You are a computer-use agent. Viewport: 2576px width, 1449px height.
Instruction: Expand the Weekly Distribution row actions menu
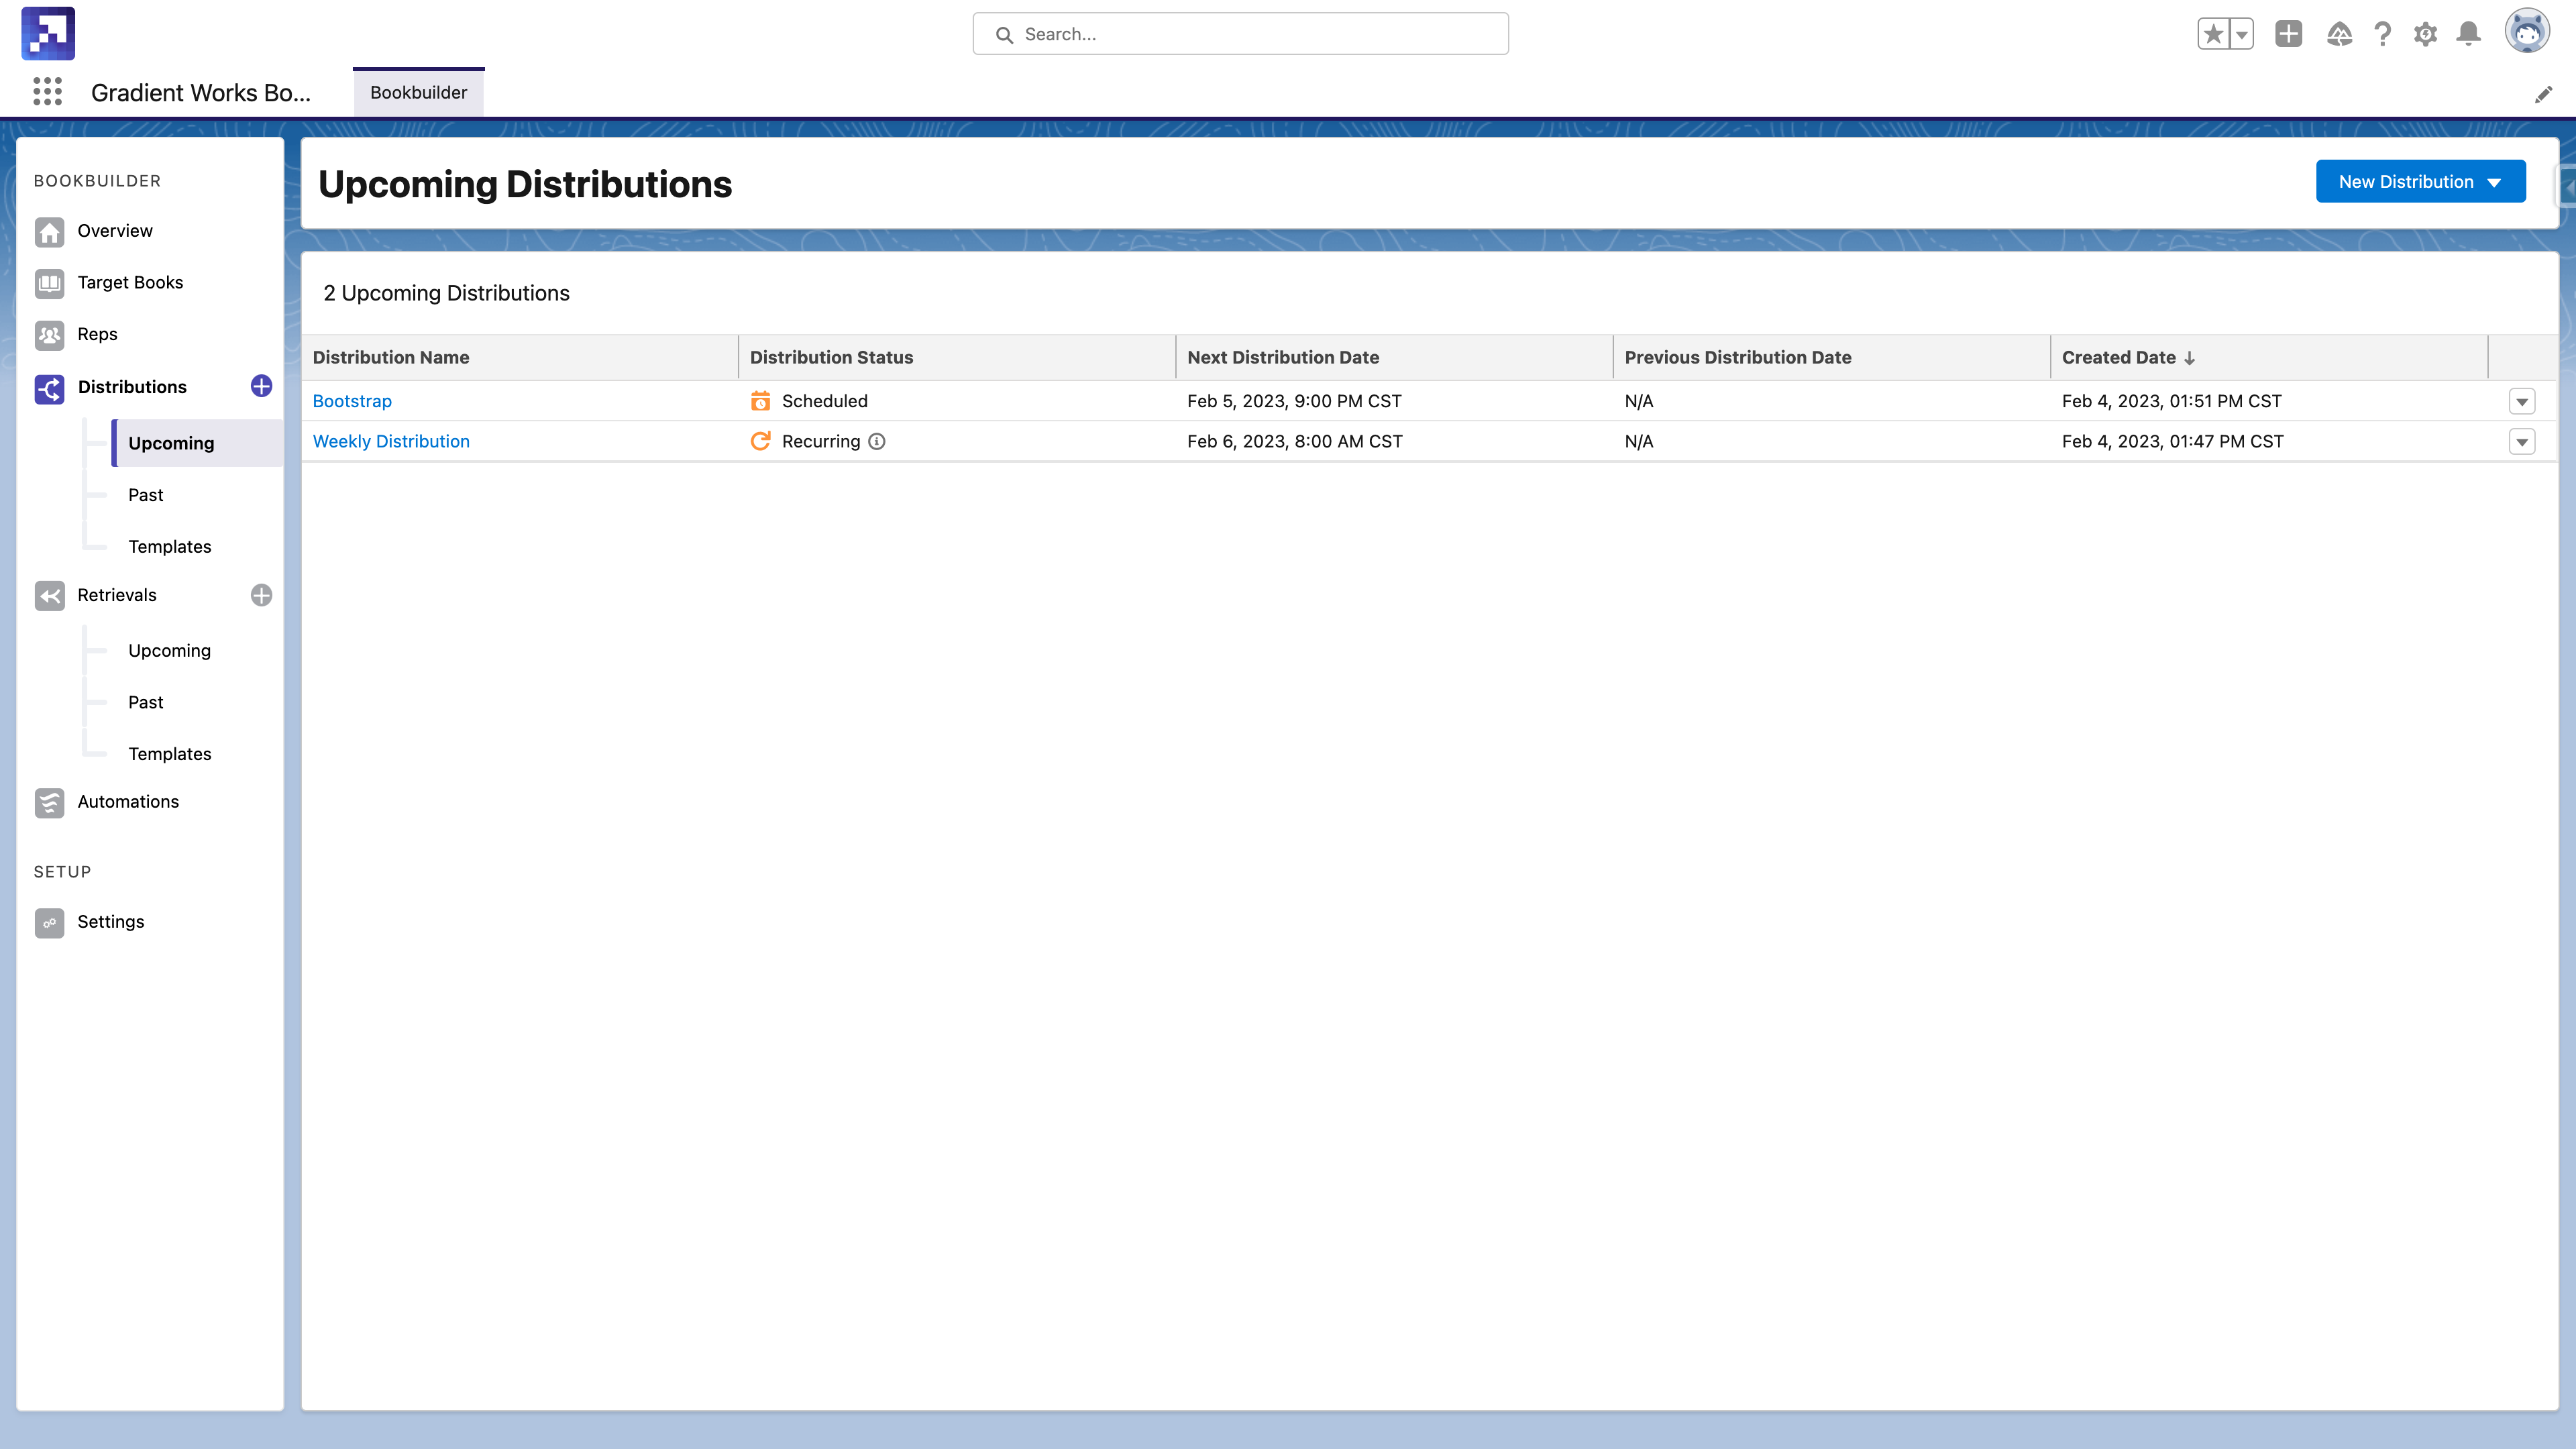click(x=2522, y=442)
